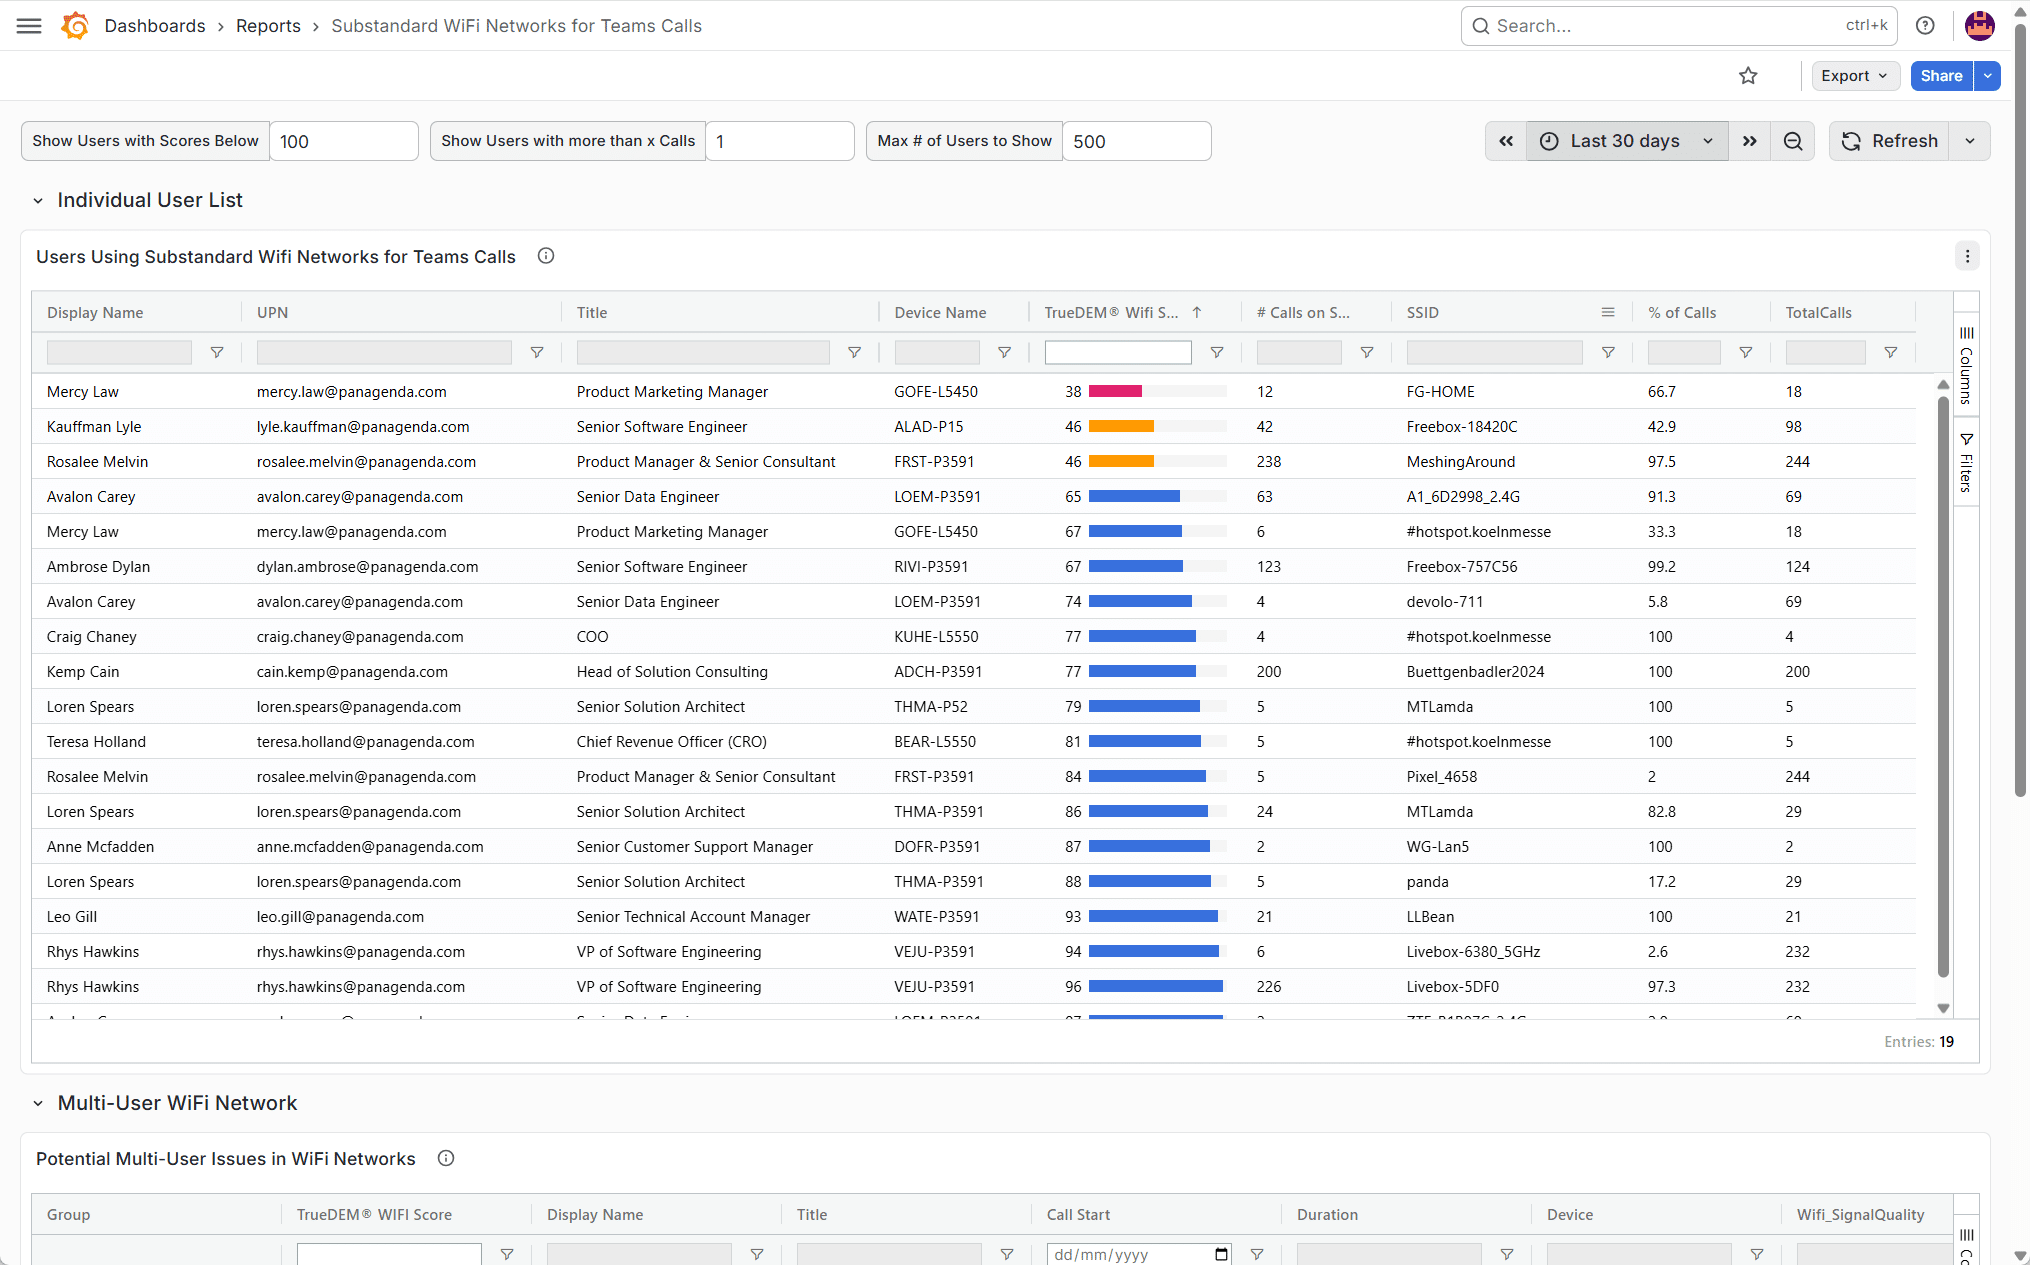Select the Livebox-6380_5GHz SSID cell
Viewport: 2030px width, 1265px height.
click(x=1473, y=952)
